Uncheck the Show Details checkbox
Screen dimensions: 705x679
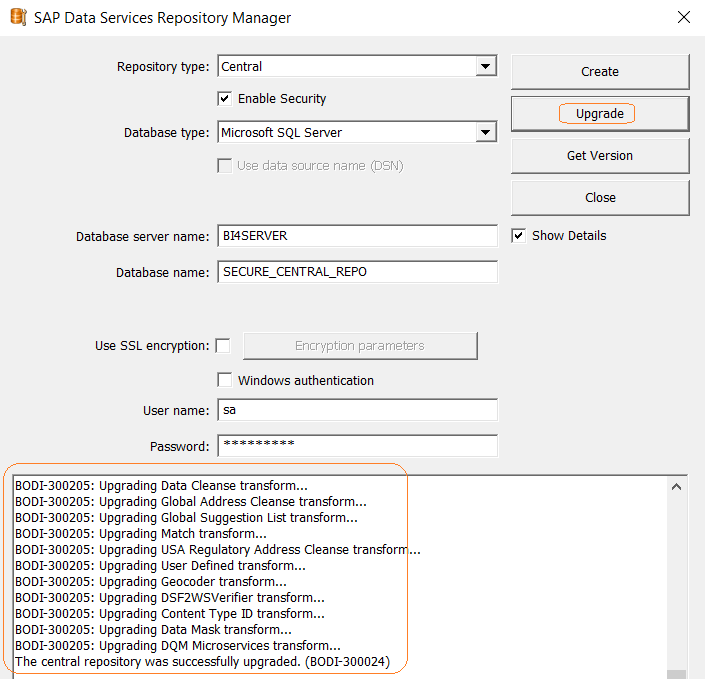click(x=518, y=236)
